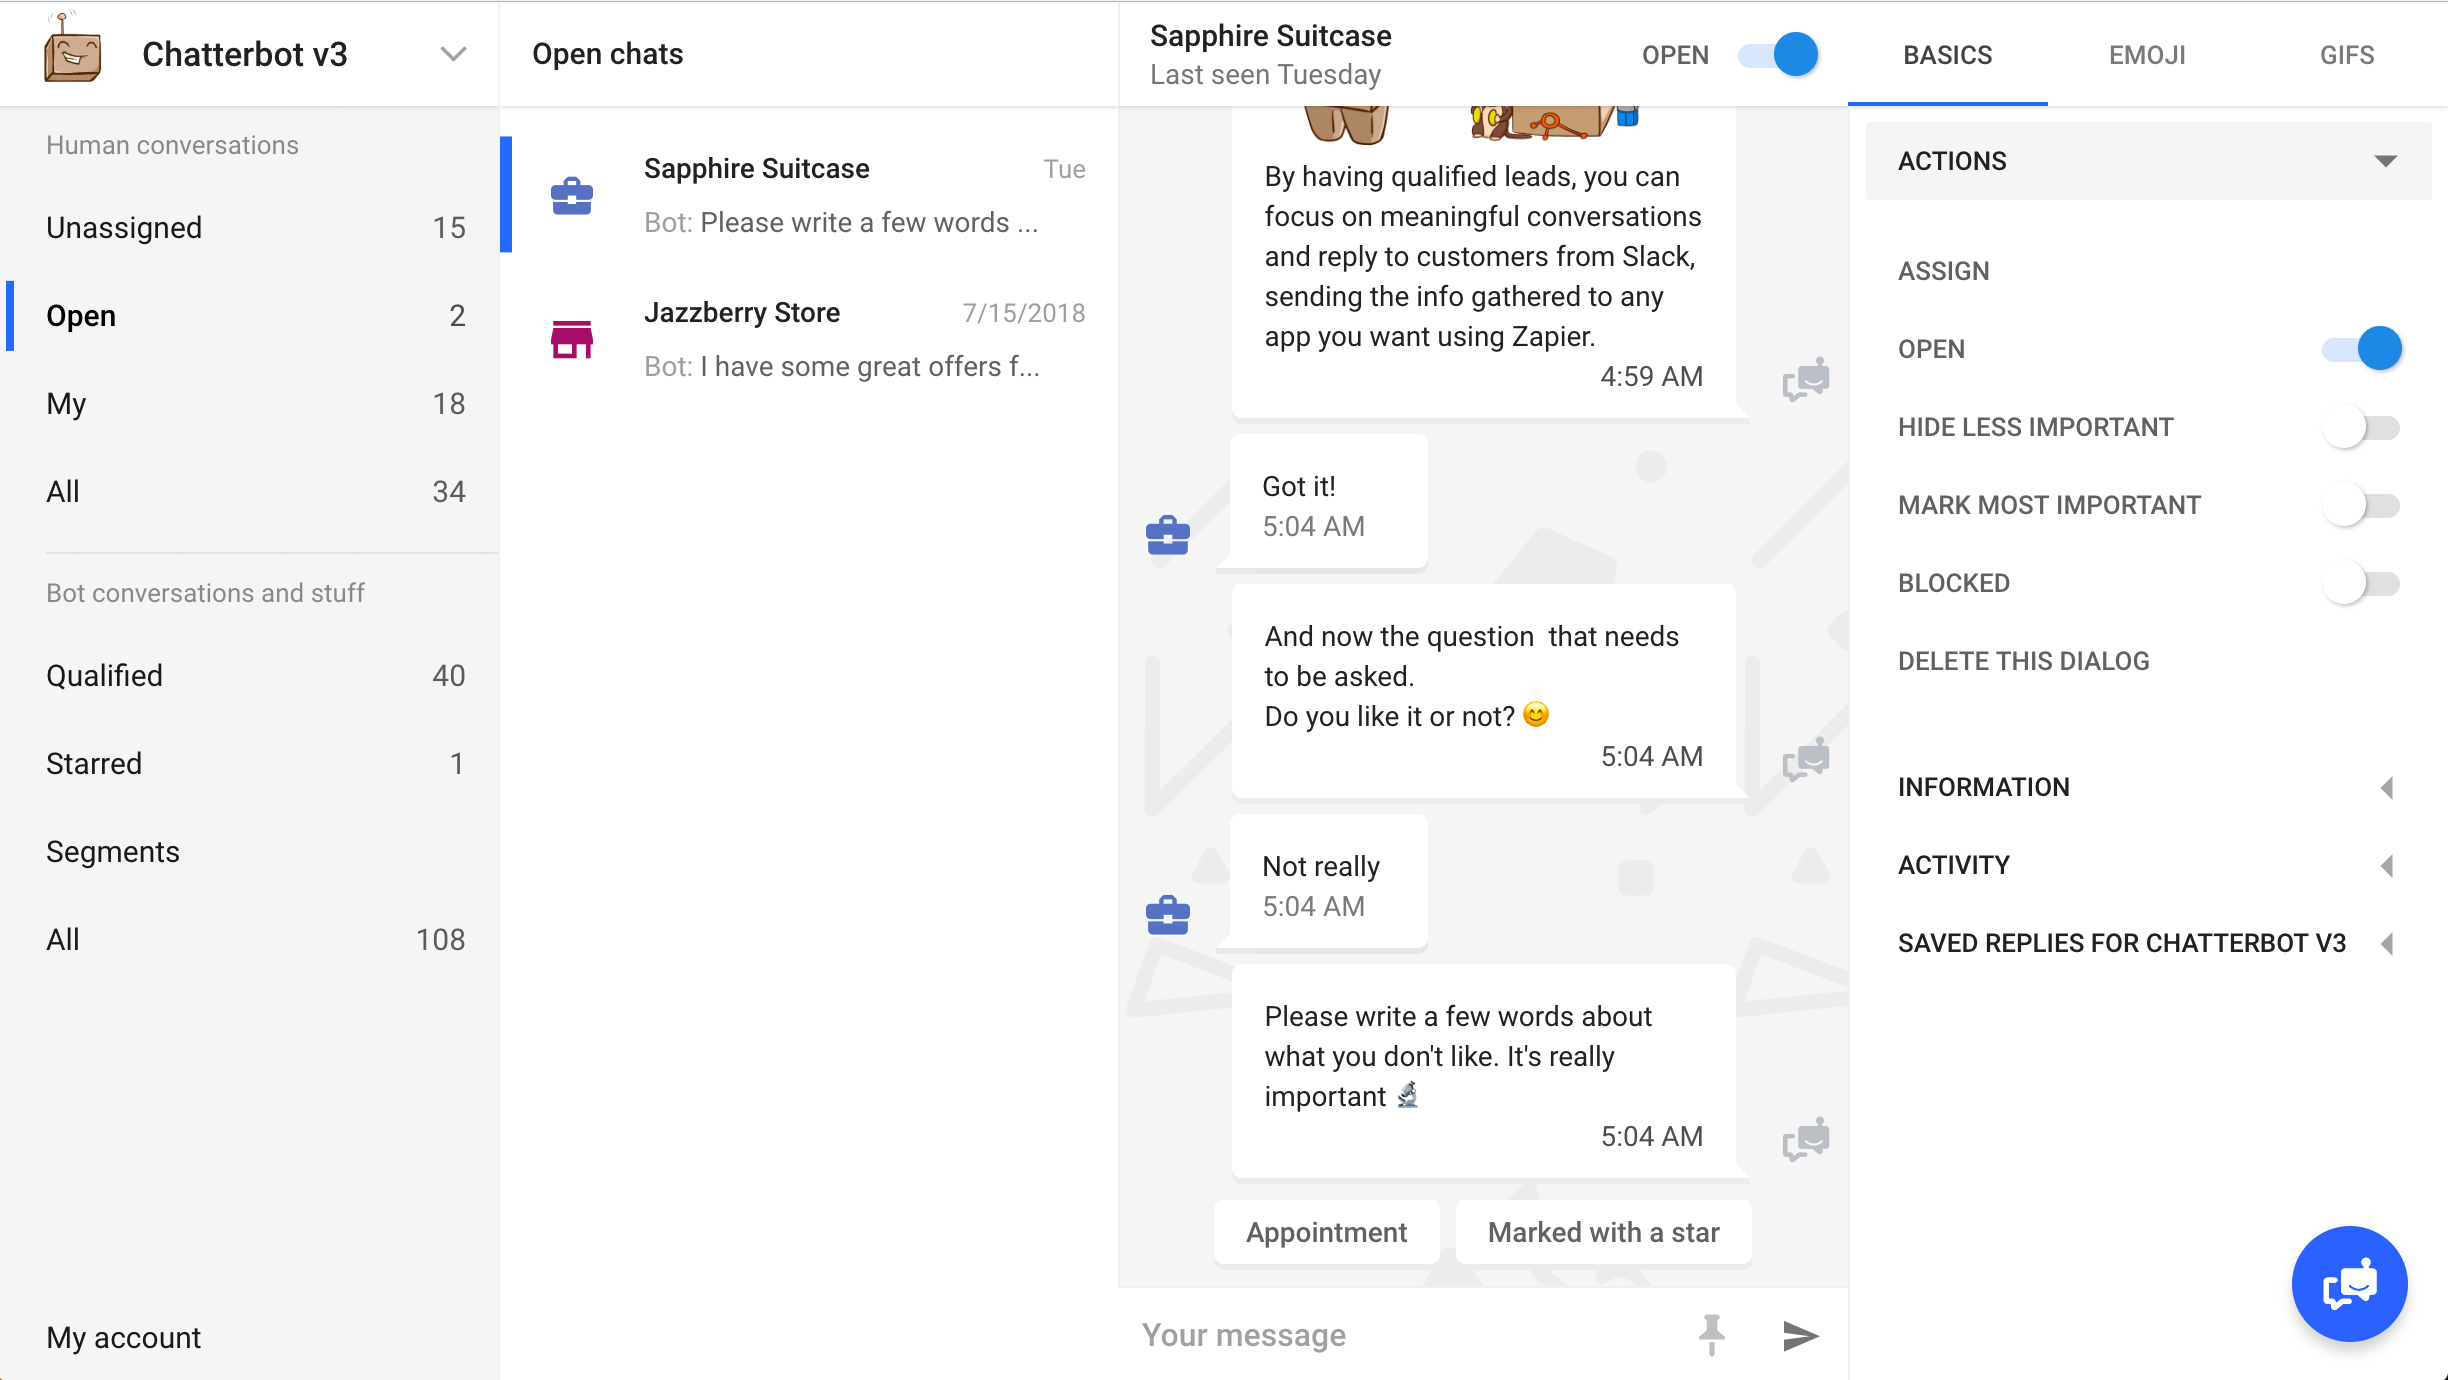The image size is (2448, 1380).
Task: Toggle the OPEN switch in the header
Action: click(x=1780, y=55)
